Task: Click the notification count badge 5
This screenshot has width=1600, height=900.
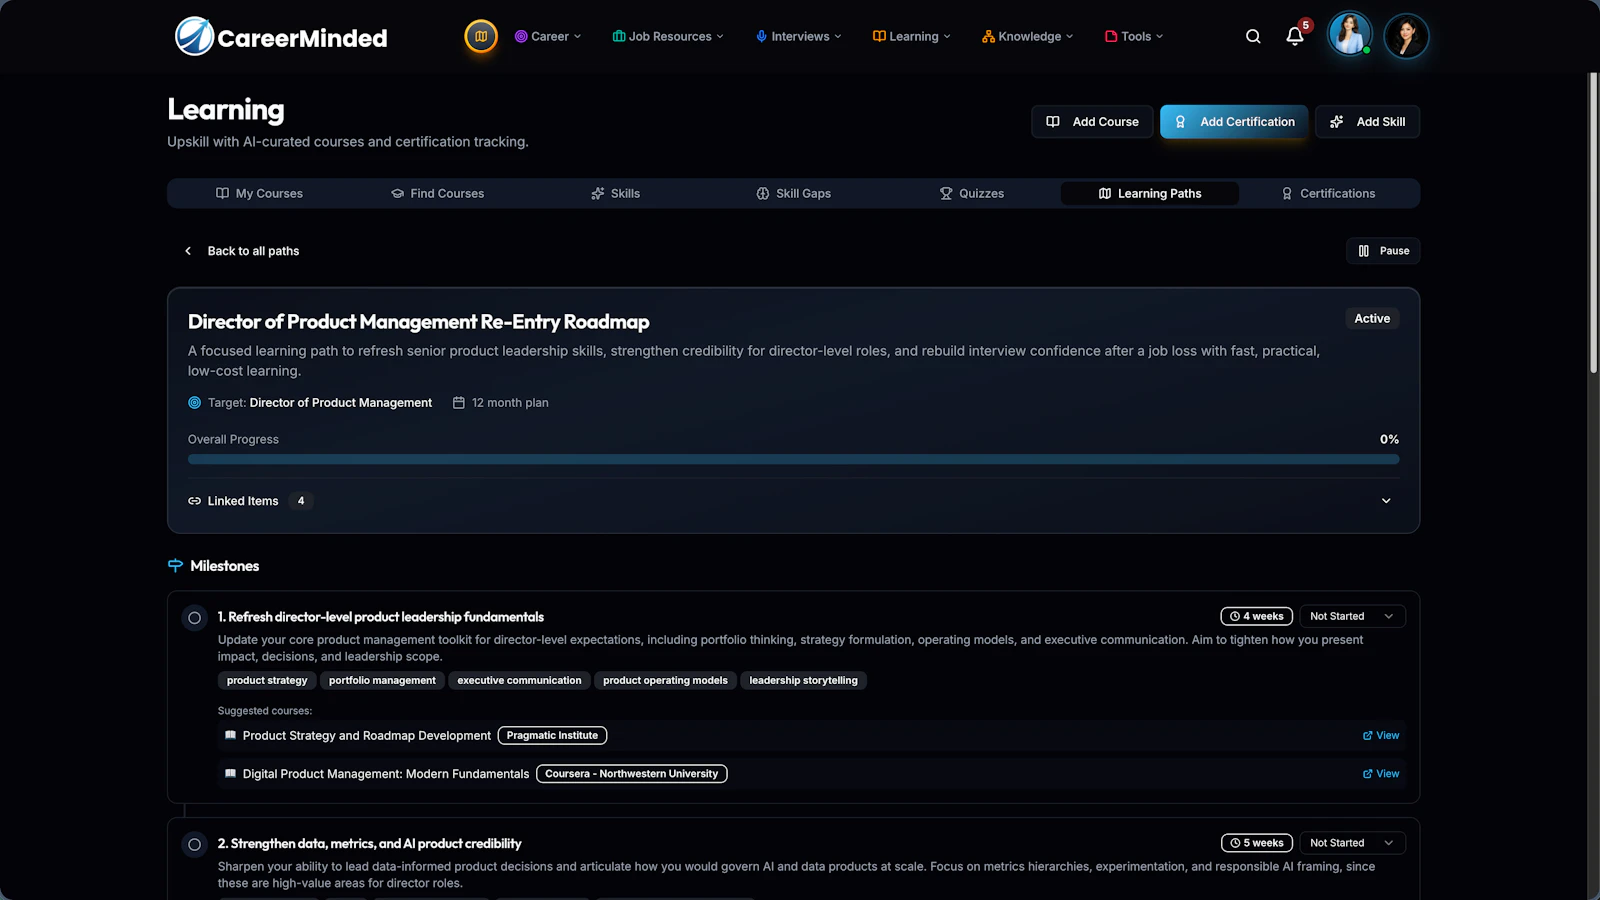Action: point(1306,25)
